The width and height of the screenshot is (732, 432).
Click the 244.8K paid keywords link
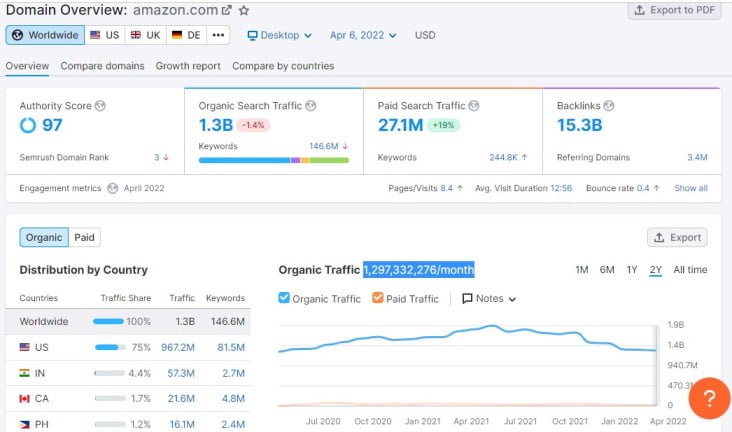[503, 157]
